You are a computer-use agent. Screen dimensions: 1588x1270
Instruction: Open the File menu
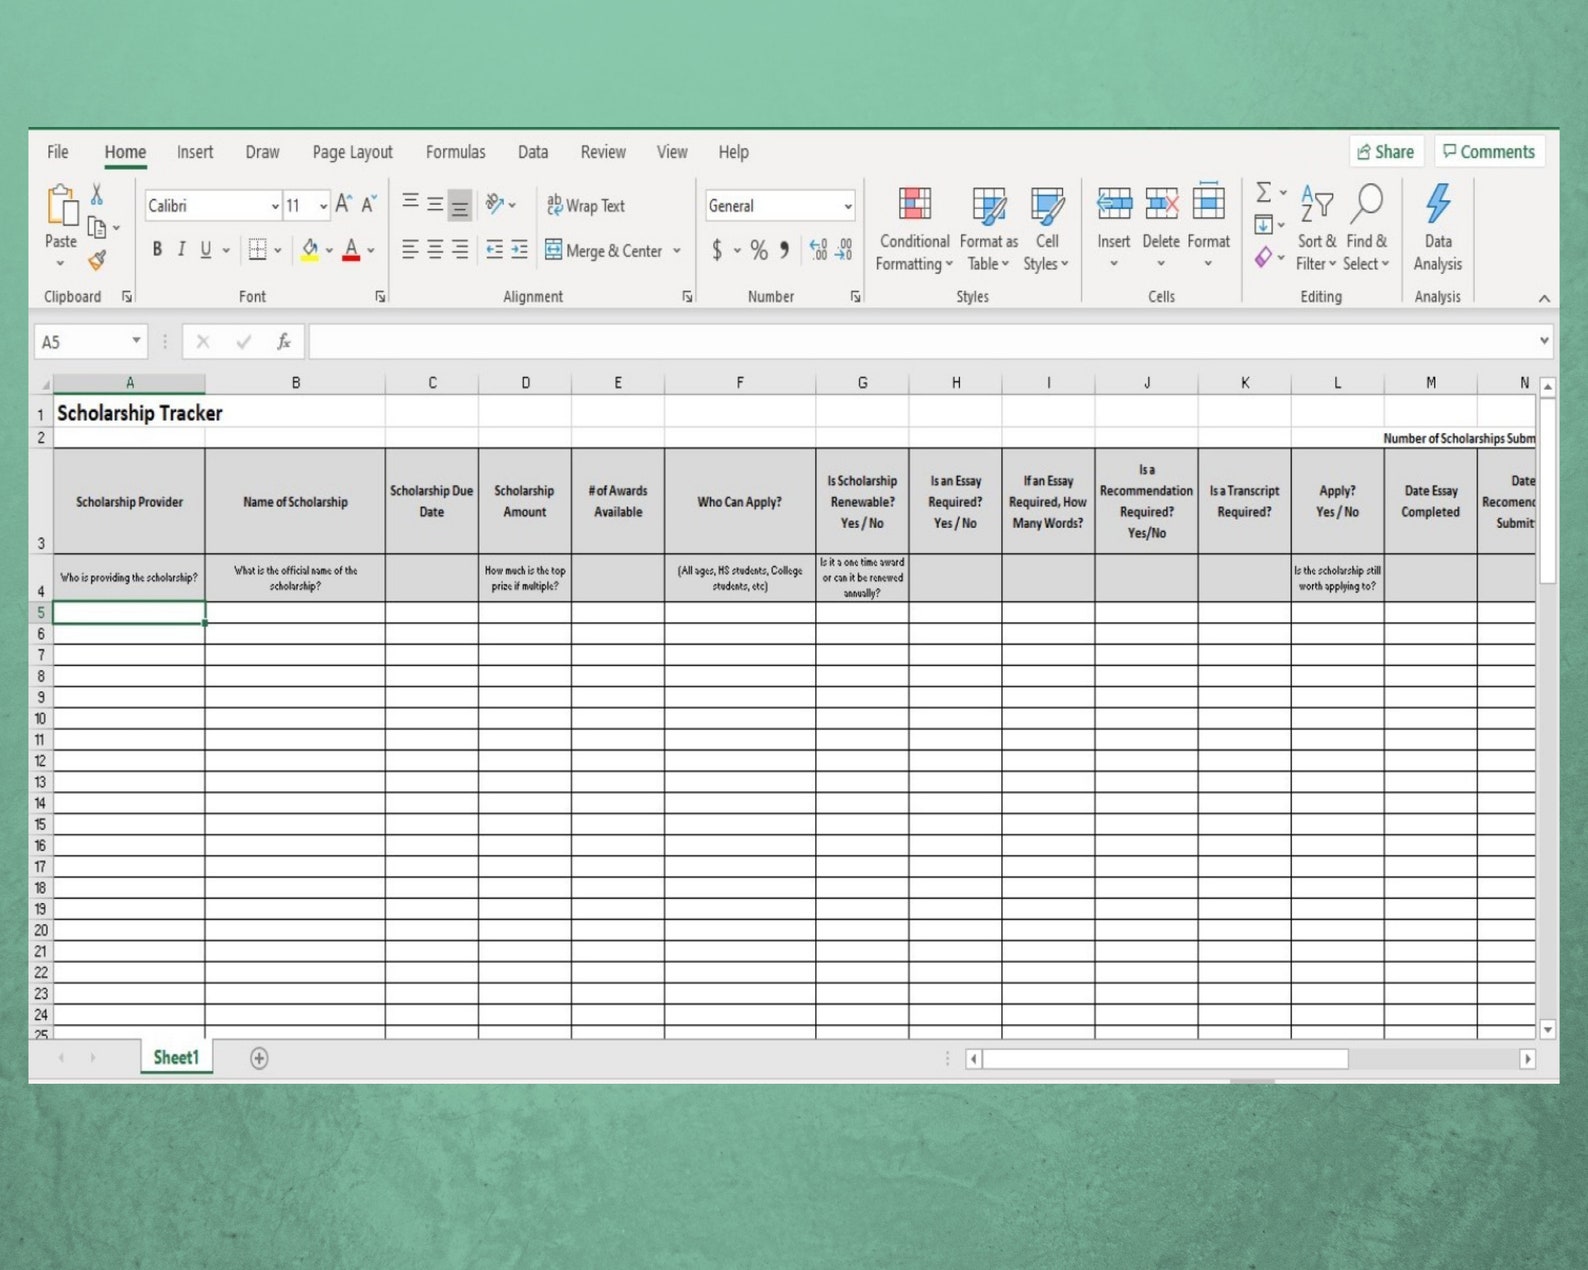(58, 152)
